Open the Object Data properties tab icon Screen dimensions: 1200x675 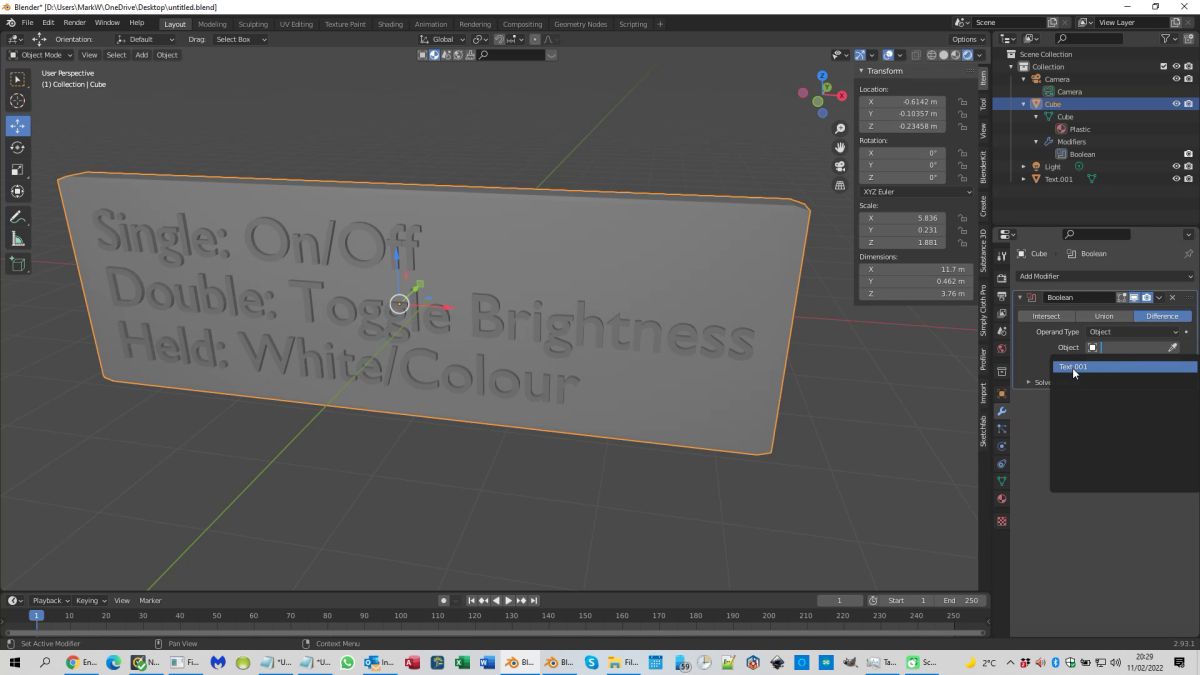pos(1001,481)
